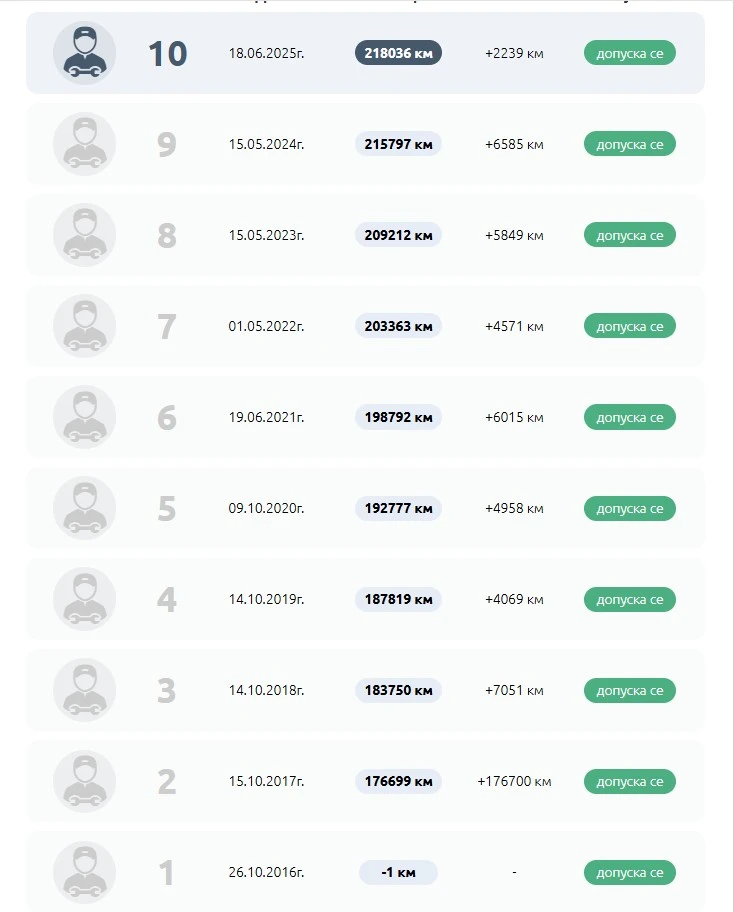Click 'допуска се' status for 19.06.2021
The width and height of the screenshot is (734, 912).
(x=629, y=417)
